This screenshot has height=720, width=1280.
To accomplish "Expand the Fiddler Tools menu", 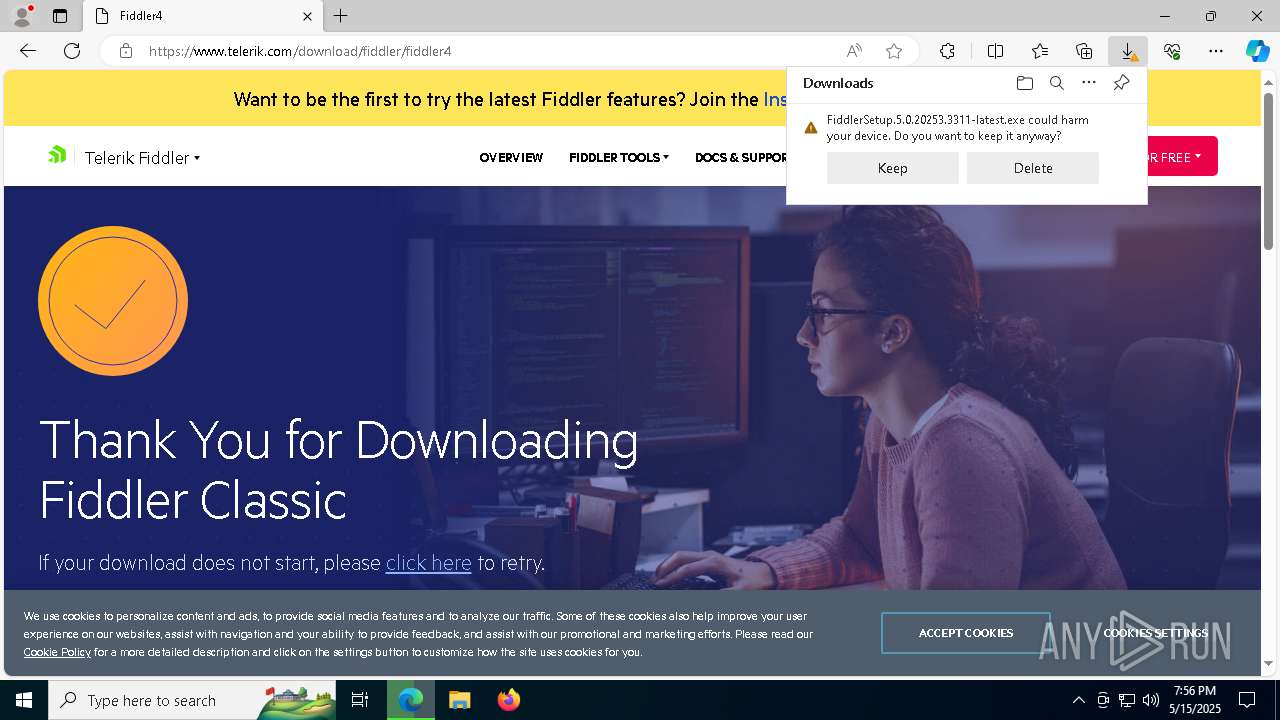I will [x=619, y=158].
